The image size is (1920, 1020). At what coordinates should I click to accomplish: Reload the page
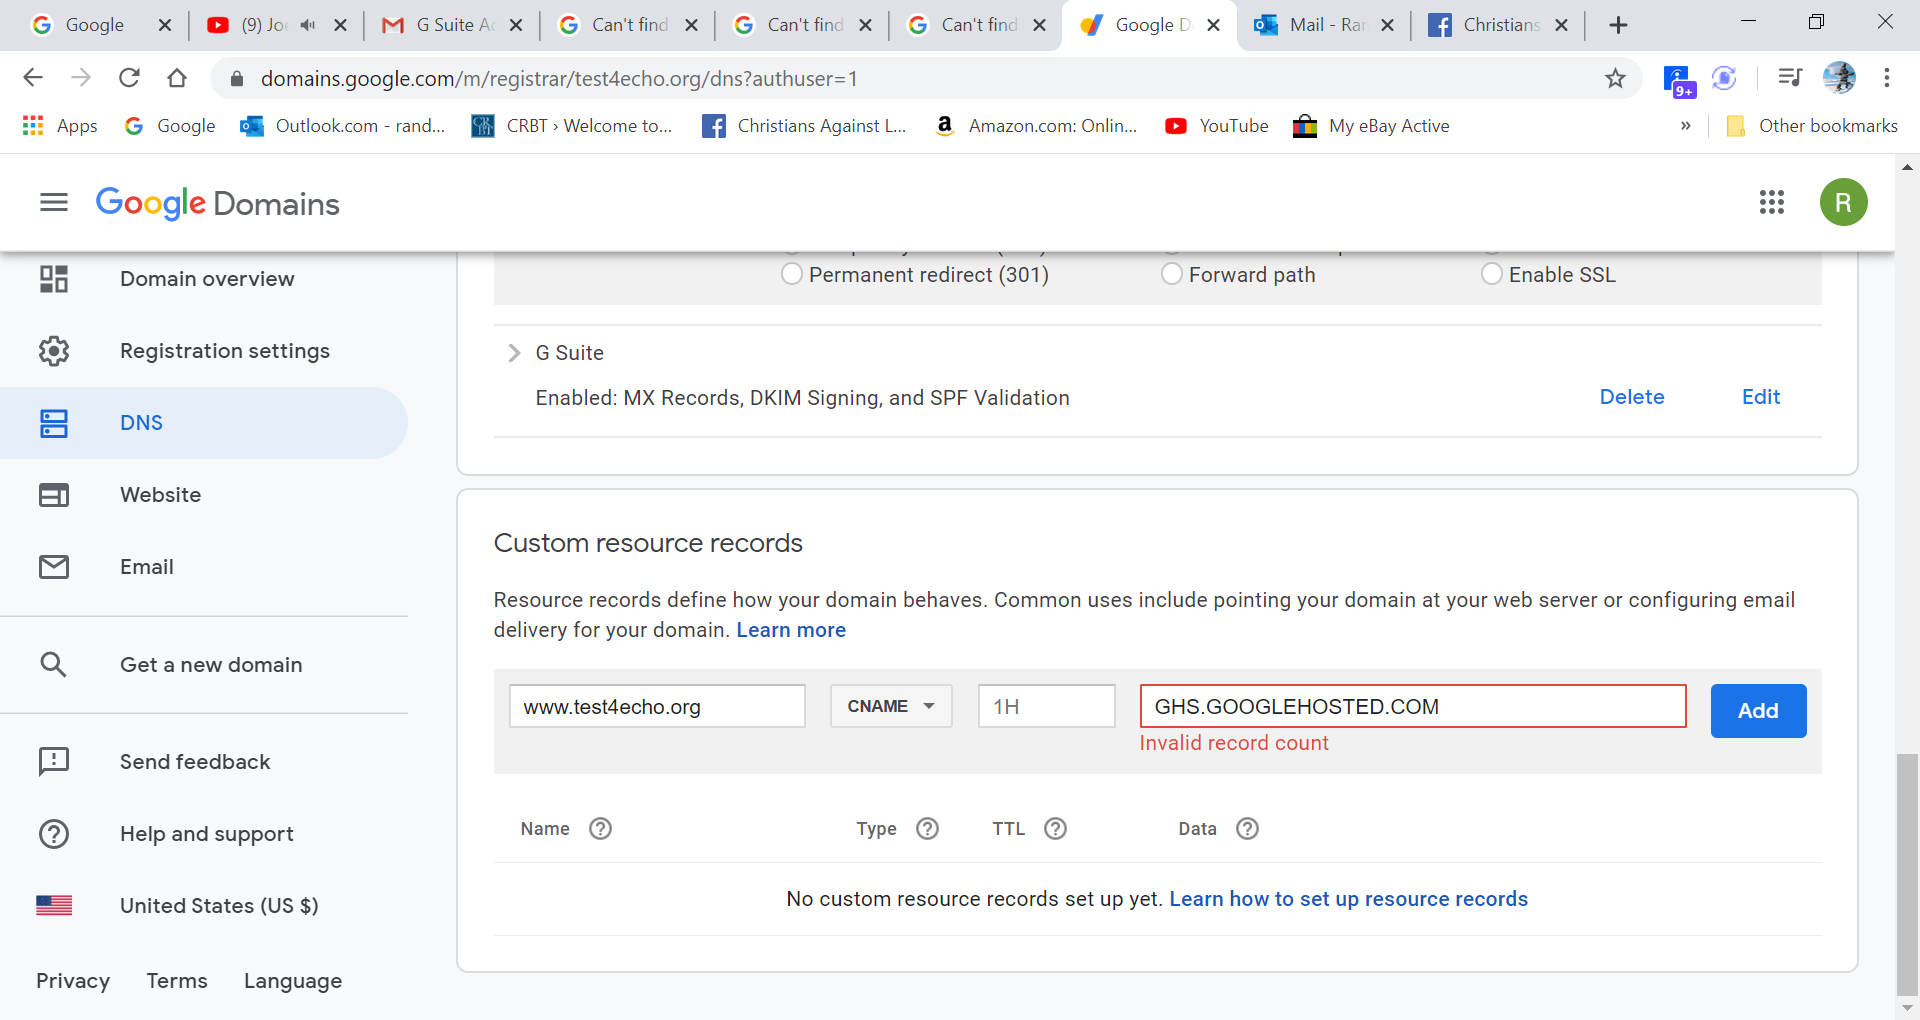coord(129,78)
